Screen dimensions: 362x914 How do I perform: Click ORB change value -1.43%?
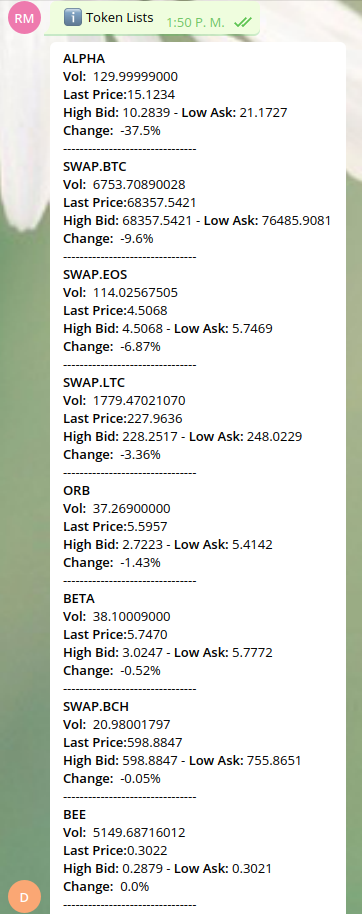pyautogui.click(x=140, y=563)
